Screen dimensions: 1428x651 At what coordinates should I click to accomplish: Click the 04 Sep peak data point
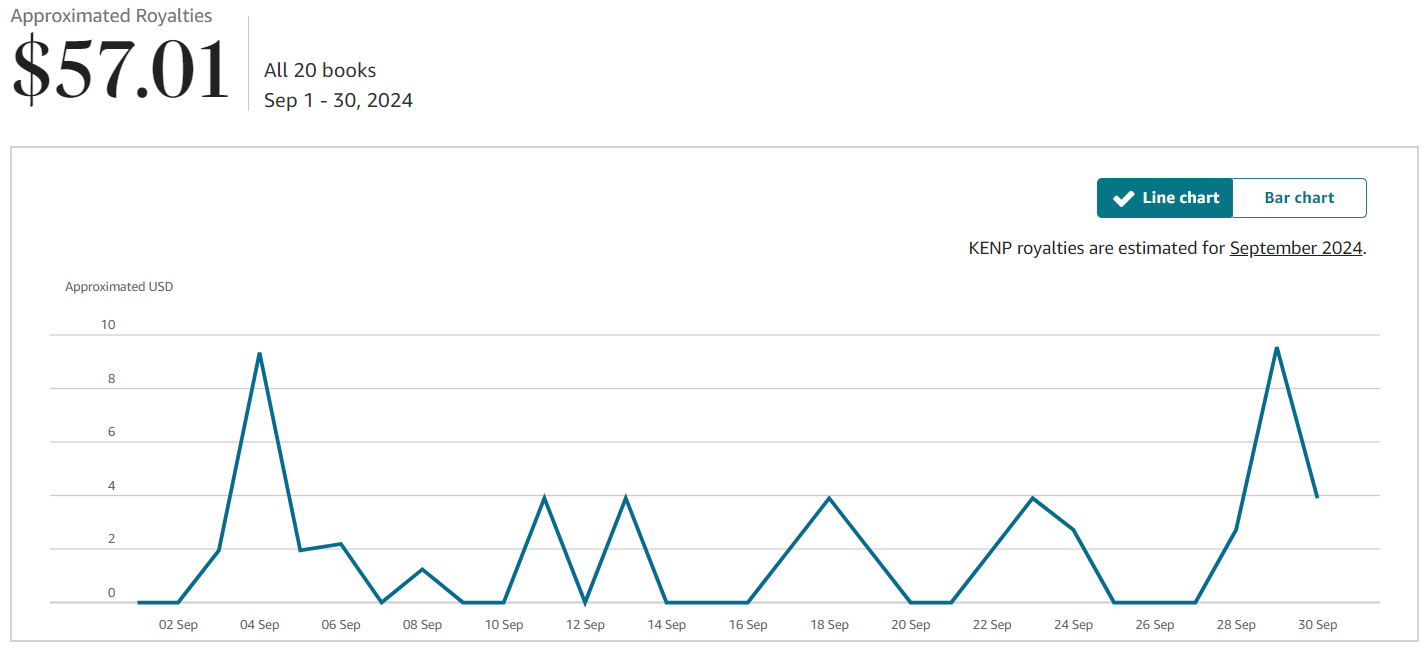click(259, 353)
